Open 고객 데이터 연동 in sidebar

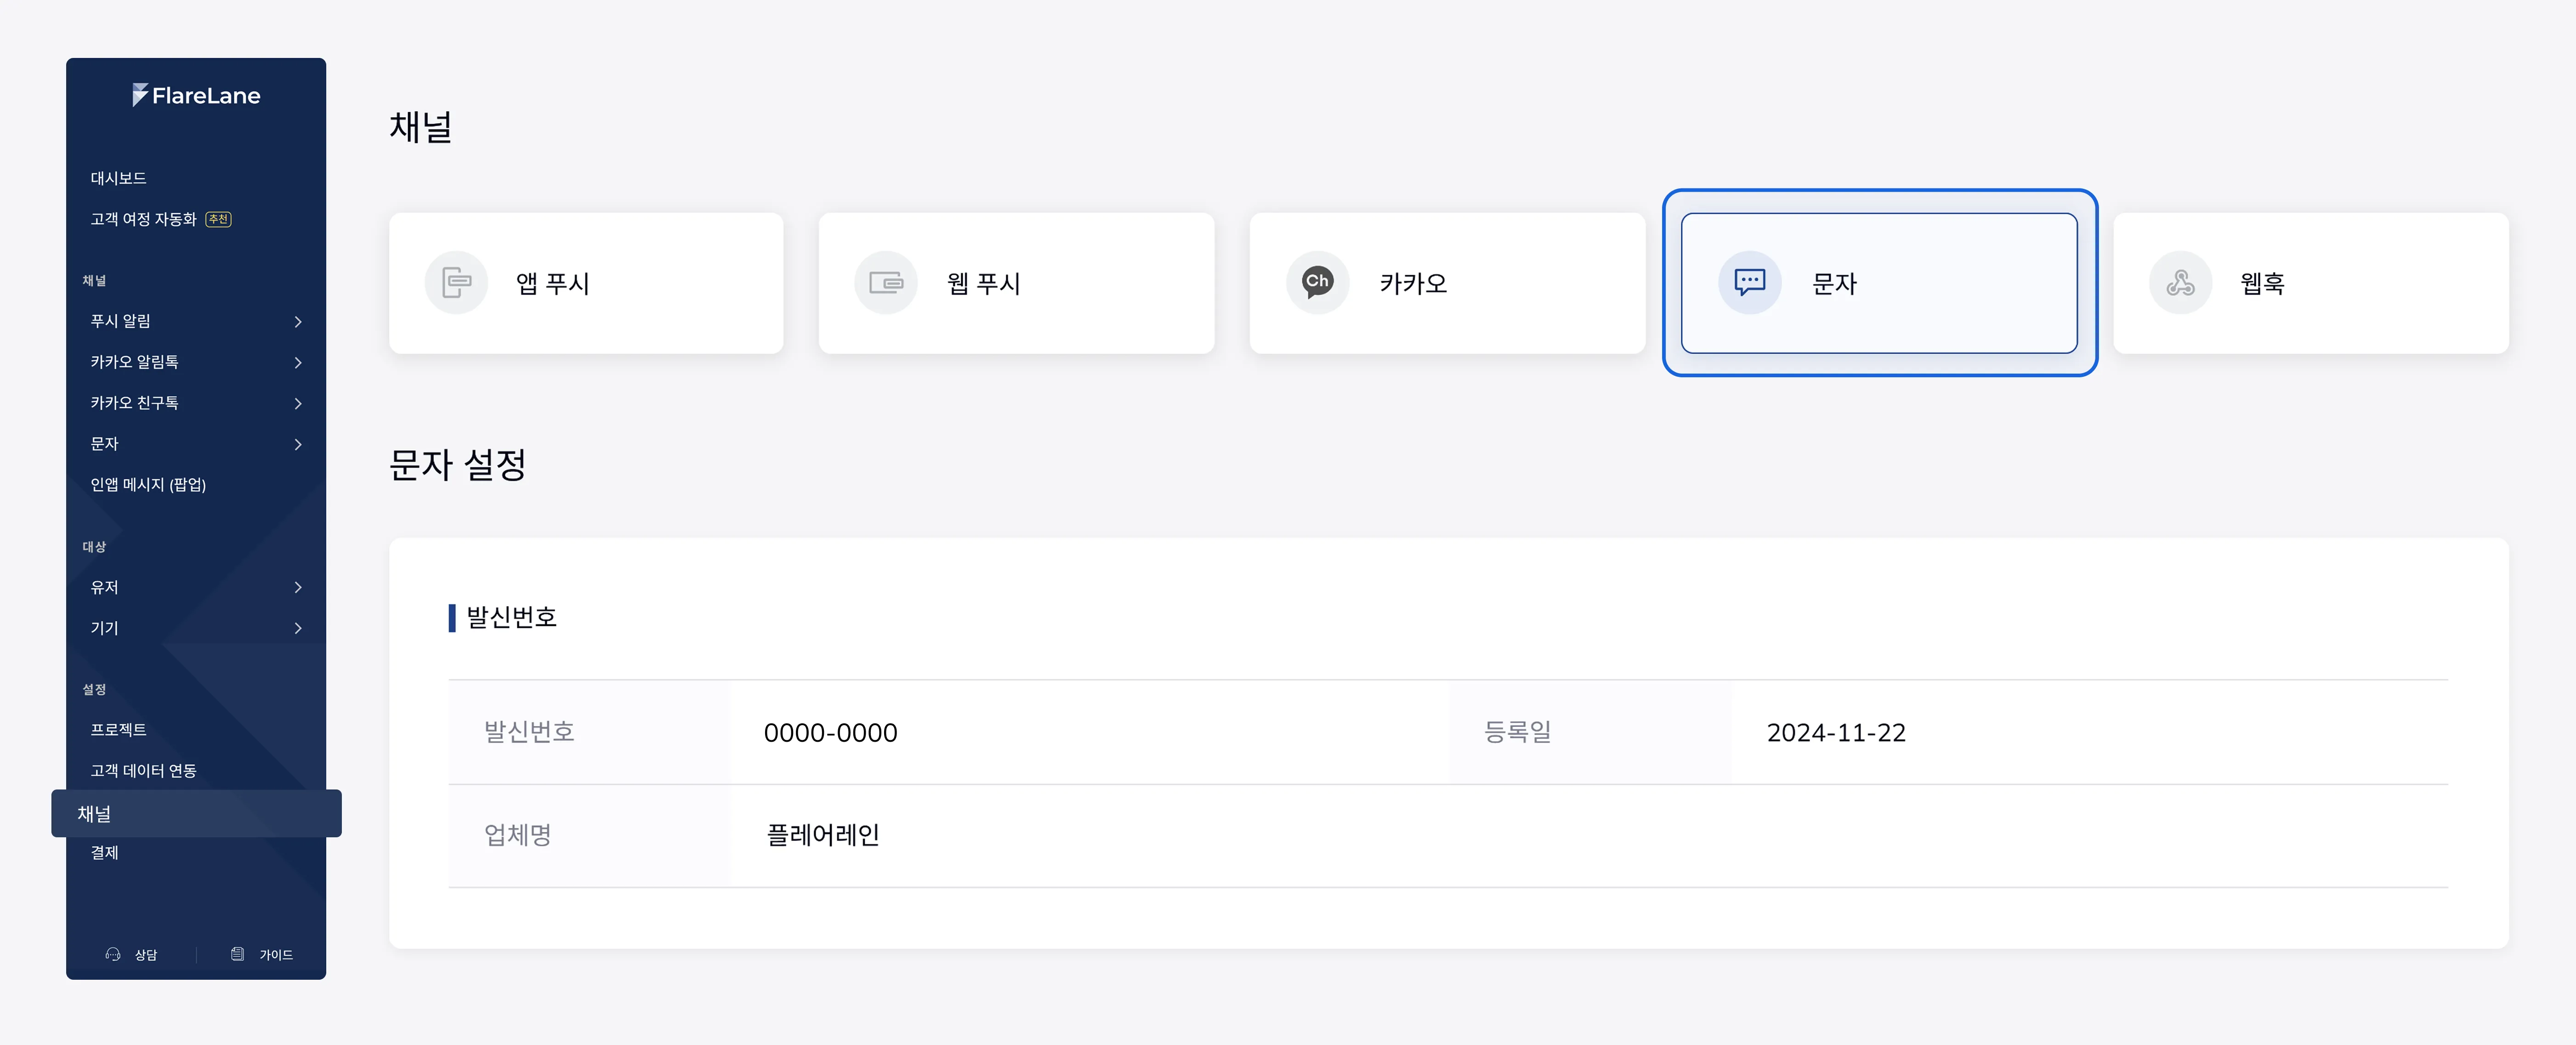[143, 771]
